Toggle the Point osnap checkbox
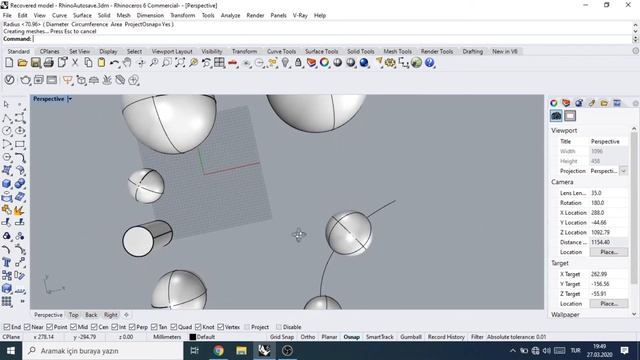640x360 pixels. tap(50, 327)
